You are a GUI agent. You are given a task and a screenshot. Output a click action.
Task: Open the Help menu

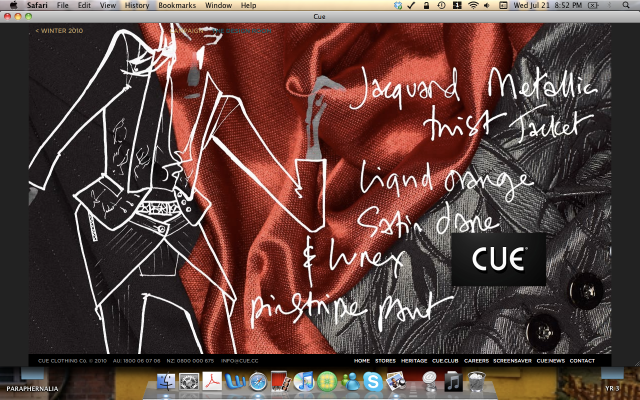(249, 5)
